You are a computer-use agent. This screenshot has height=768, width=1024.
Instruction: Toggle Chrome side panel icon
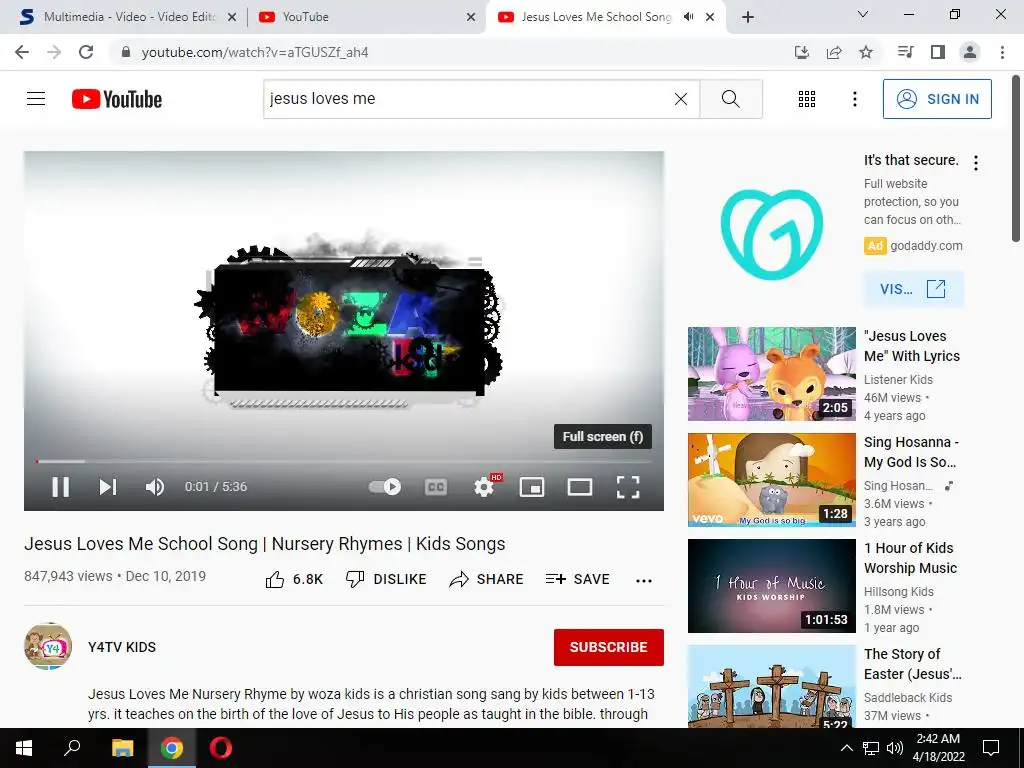click(938, 52)
